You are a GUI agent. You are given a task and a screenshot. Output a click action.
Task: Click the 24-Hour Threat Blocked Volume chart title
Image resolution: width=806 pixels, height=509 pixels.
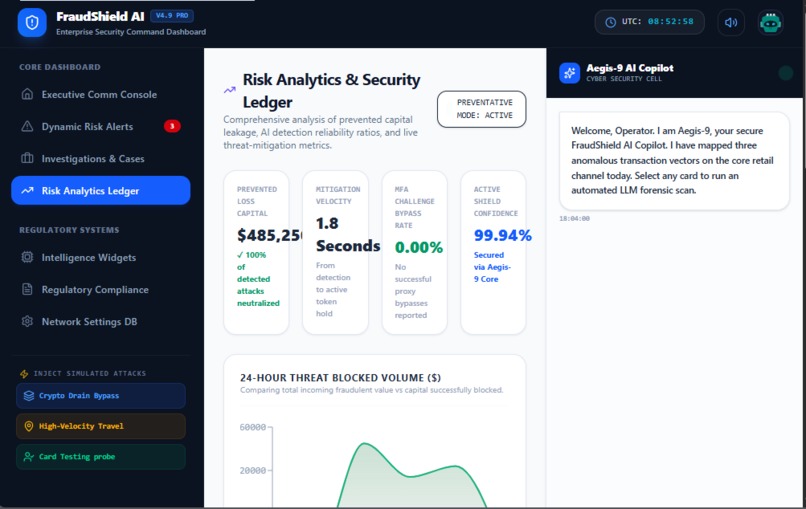[340, 378]
